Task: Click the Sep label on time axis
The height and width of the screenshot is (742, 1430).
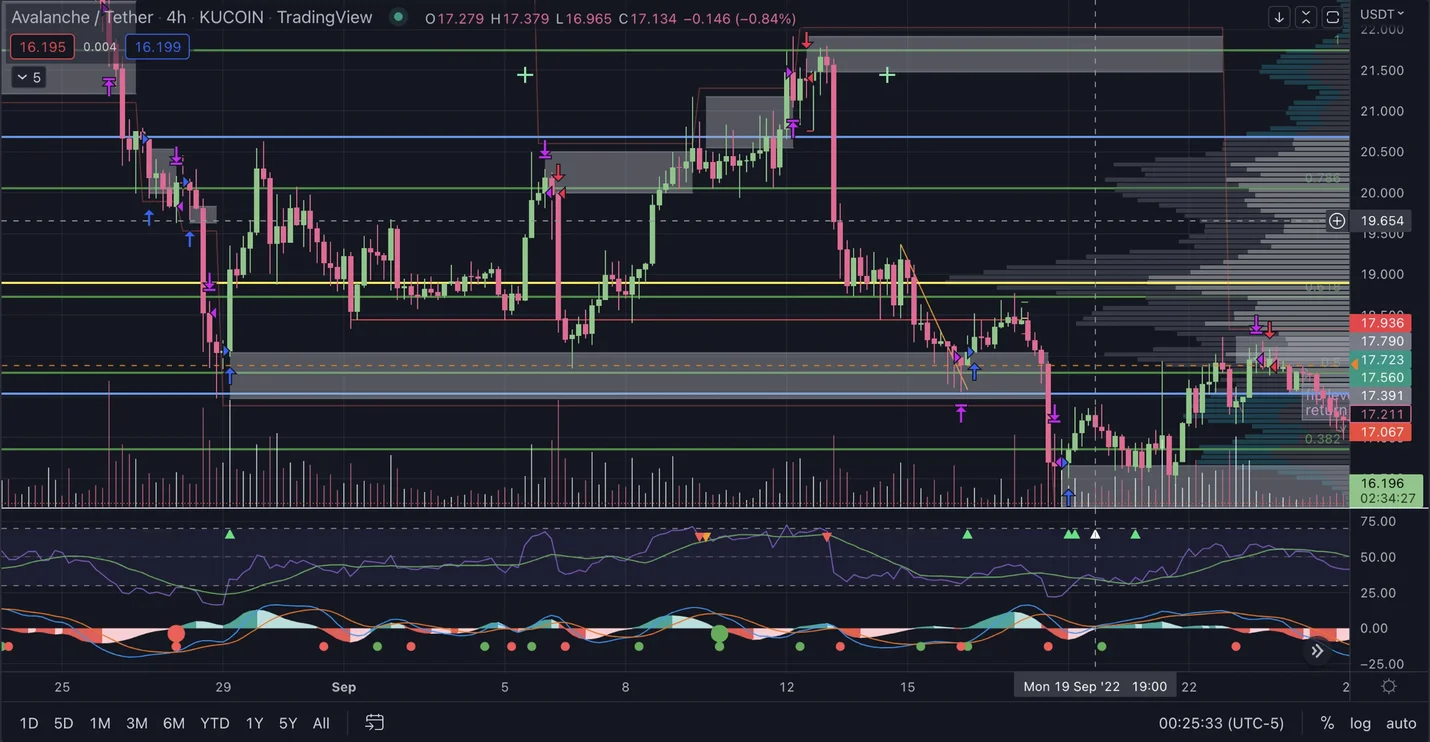Action: pos(344,687)
